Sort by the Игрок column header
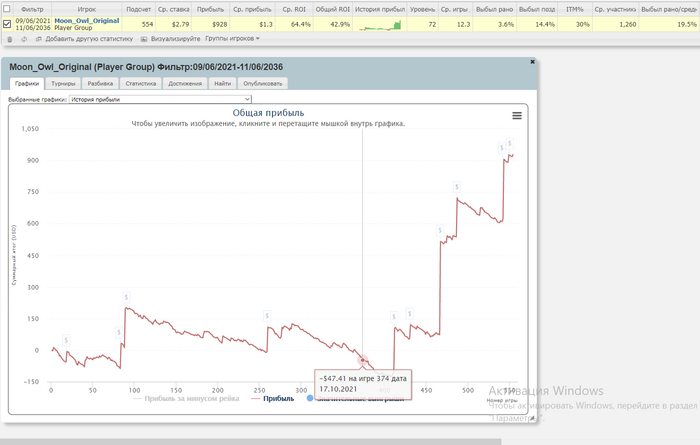Image resolution: width=700 pixels, height=445 pixels. [x=87, y=9]
